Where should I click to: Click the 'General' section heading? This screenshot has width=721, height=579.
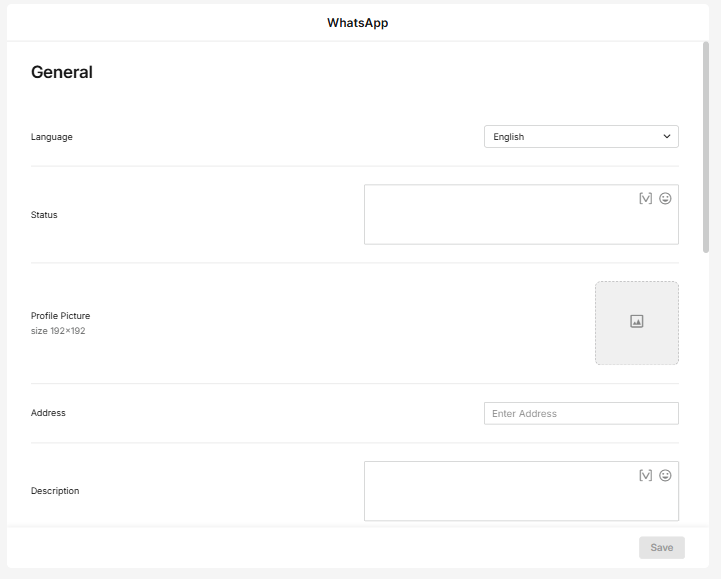(x=62, y=72)
